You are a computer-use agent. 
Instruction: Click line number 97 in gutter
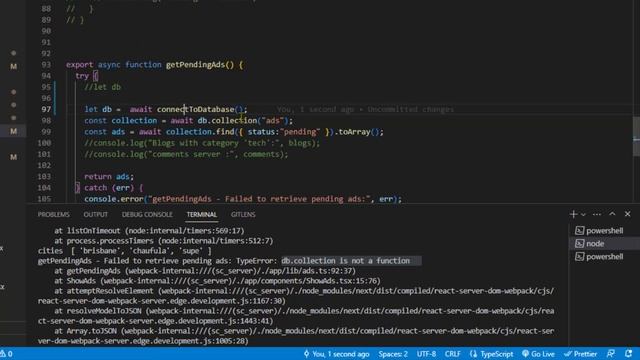pyautogui.click(x=46, y=109)
